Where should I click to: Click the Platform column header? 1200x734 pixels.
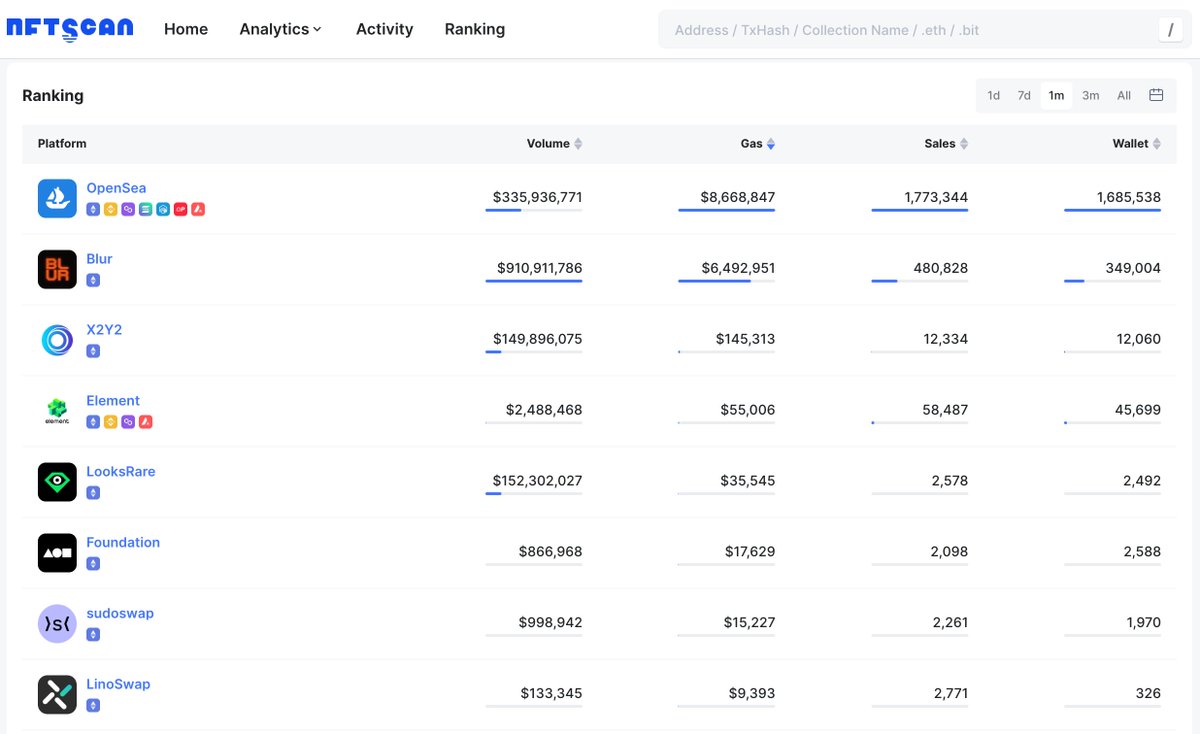62,144
